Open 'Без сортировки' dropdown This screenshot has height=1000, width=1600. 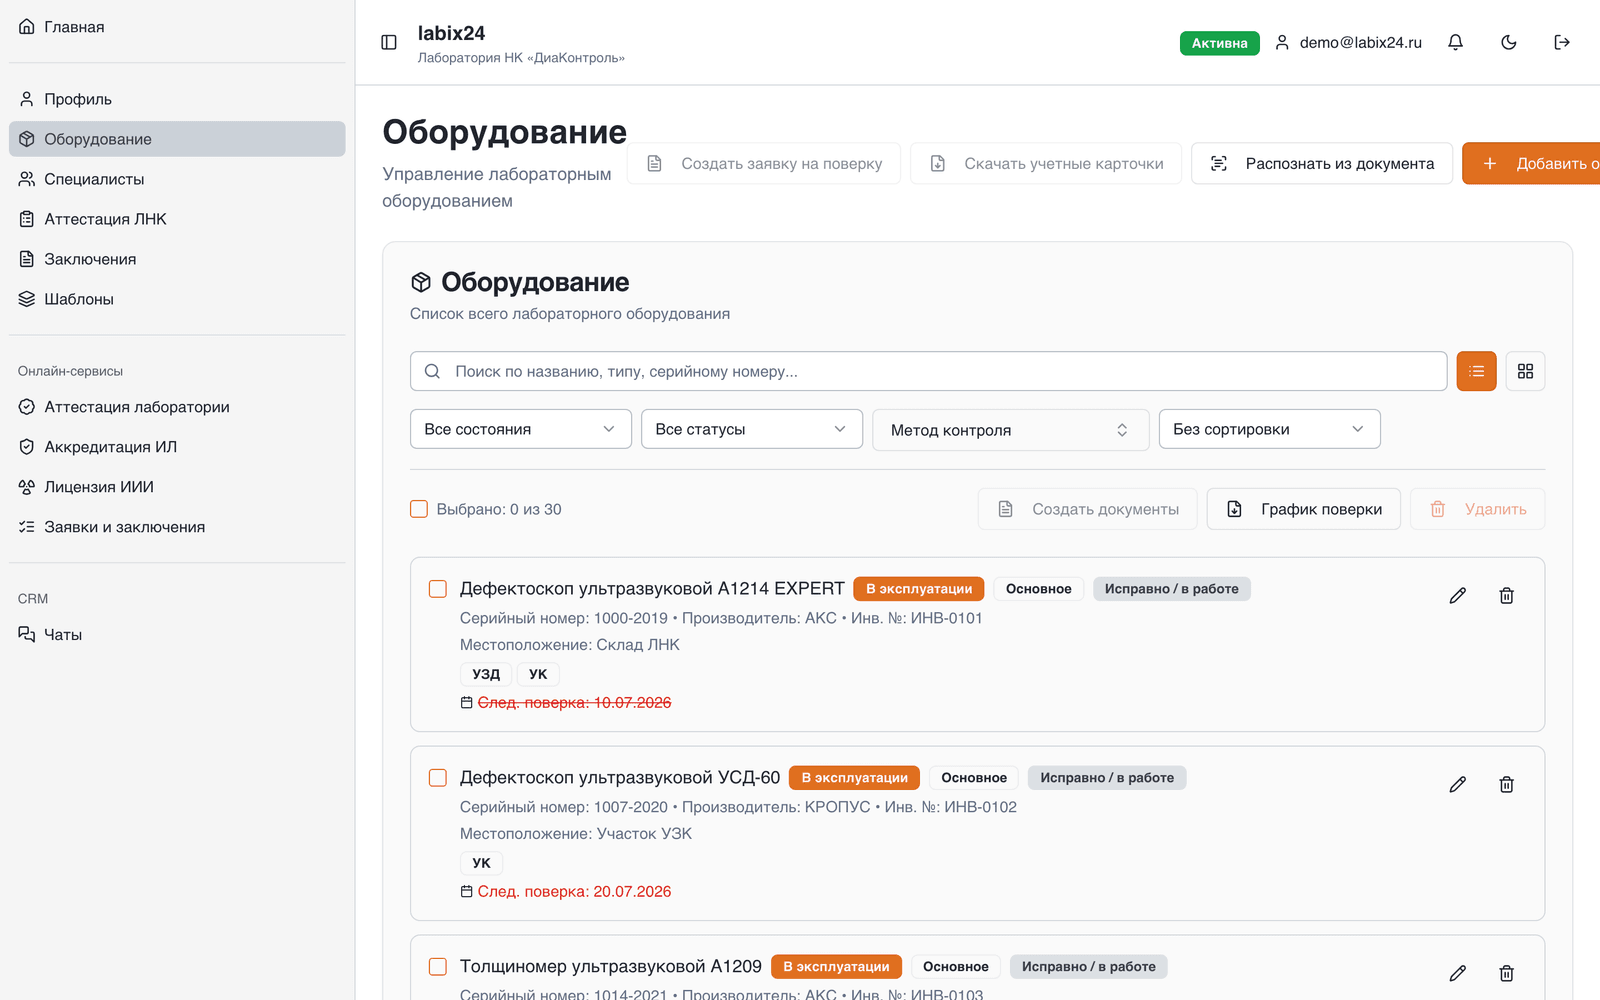(1269, 429)
